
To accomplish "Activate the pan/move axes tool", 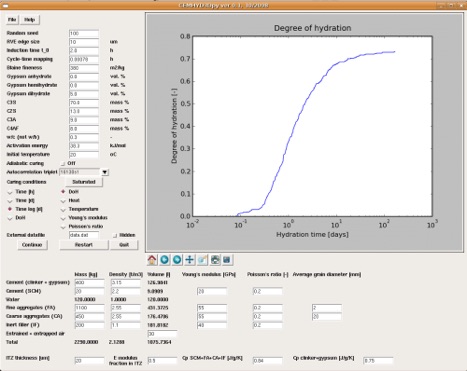I will pyautogui.click(x=190, y=260).
